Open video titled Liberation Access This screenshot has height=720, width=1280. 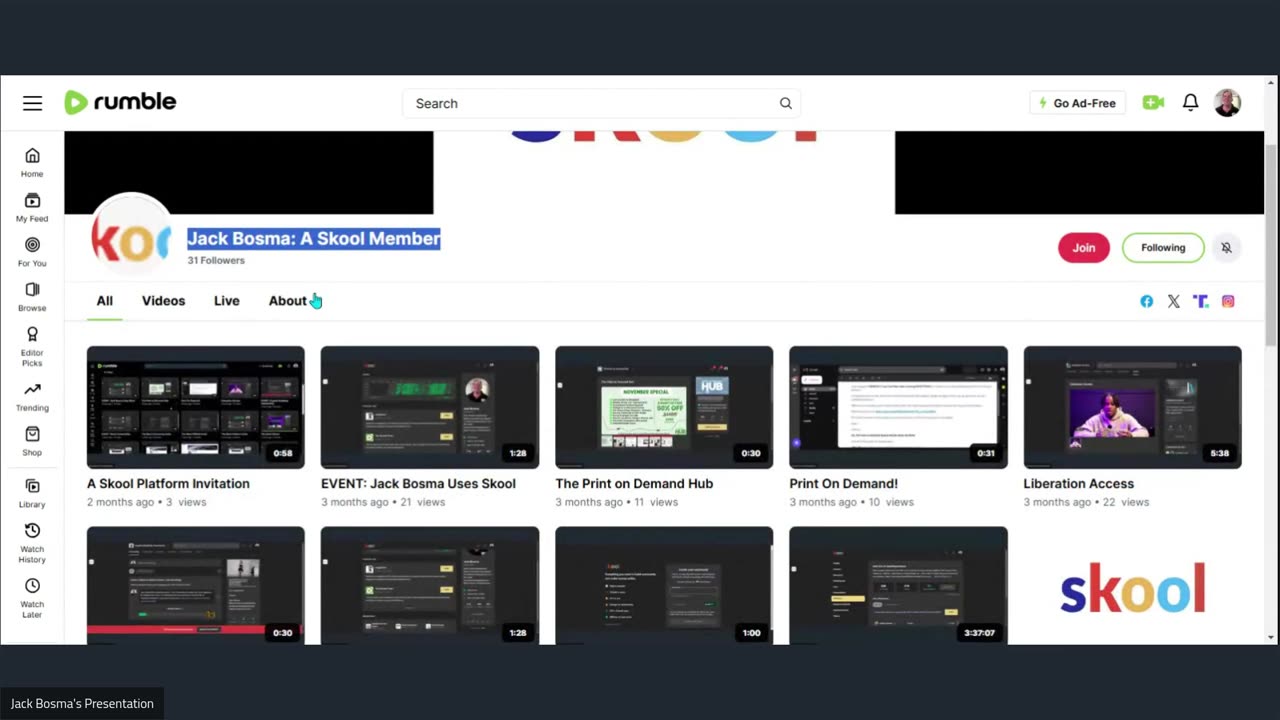pos(1078,483)
